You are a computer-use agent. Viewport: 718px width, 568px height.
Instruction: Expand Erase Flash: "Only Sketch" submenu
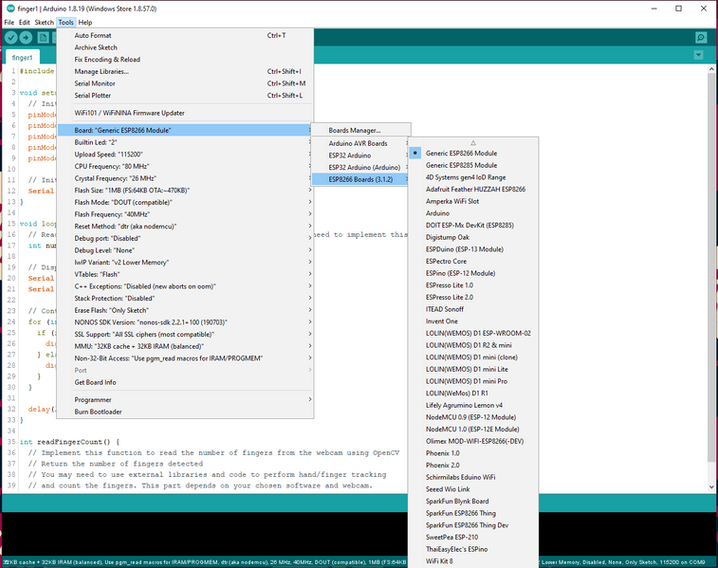[185, 310]
